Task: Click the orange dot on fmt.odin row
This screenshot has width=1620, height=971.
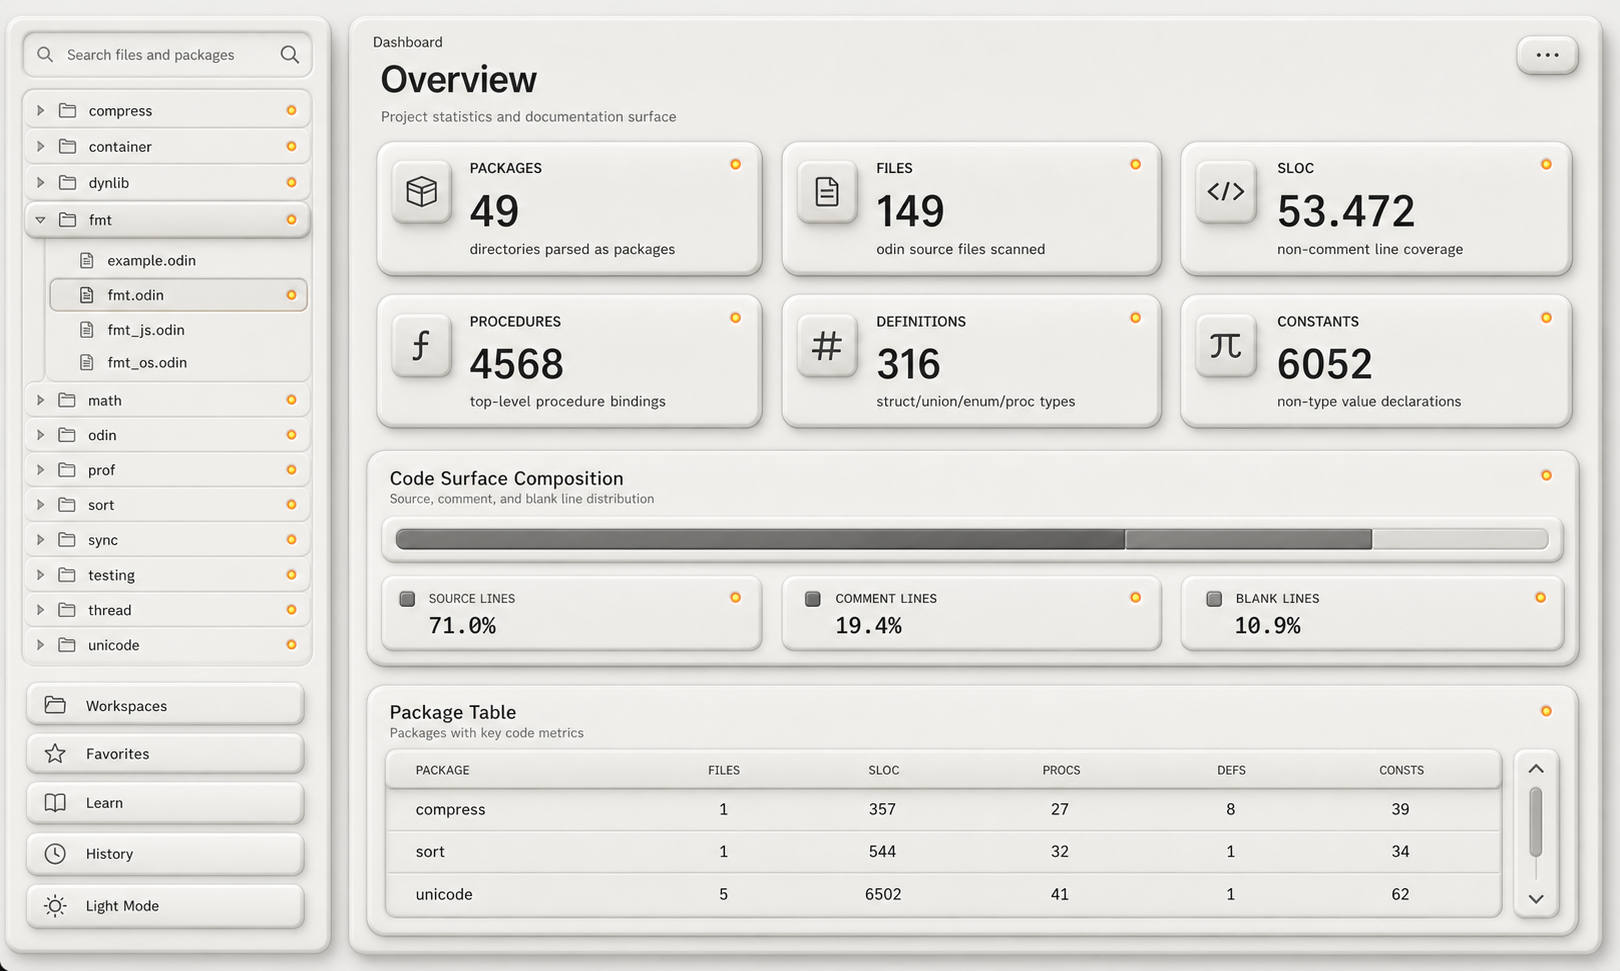Action: pos(291,295)
